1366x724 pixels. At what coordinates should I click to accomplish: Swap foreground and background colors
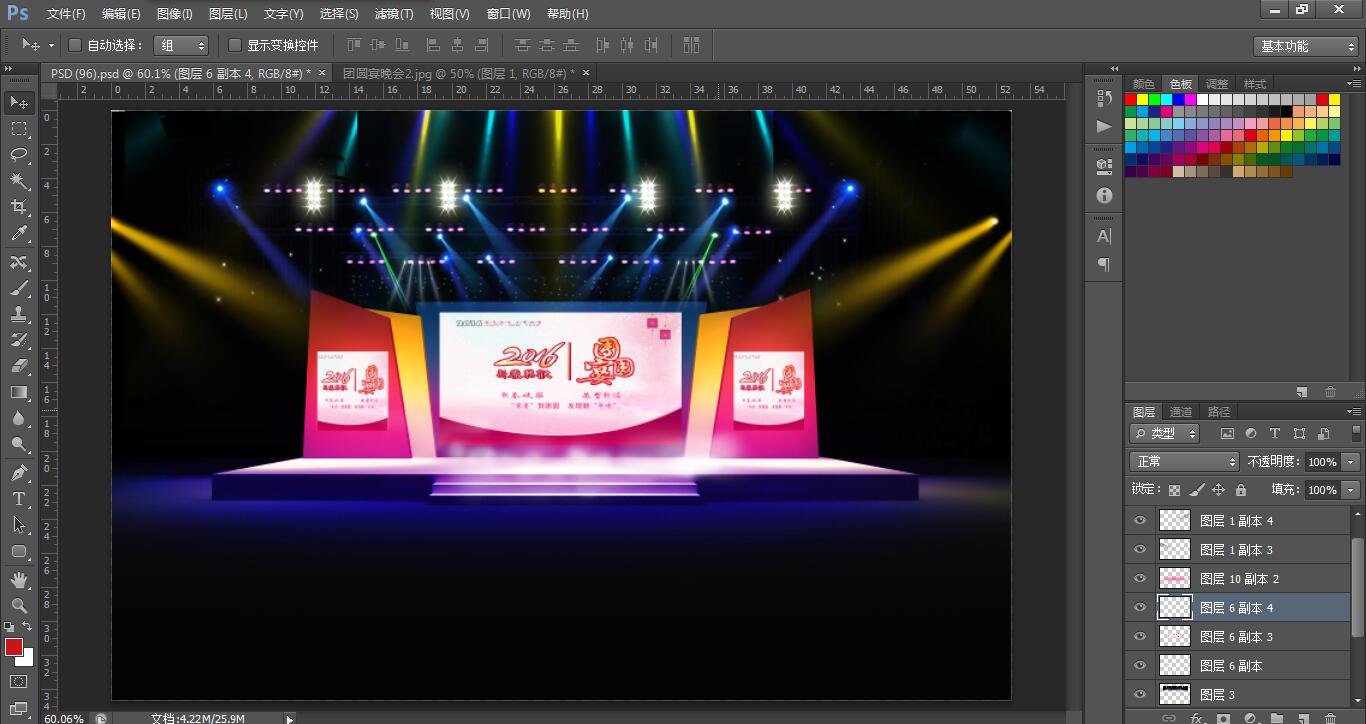28,627
